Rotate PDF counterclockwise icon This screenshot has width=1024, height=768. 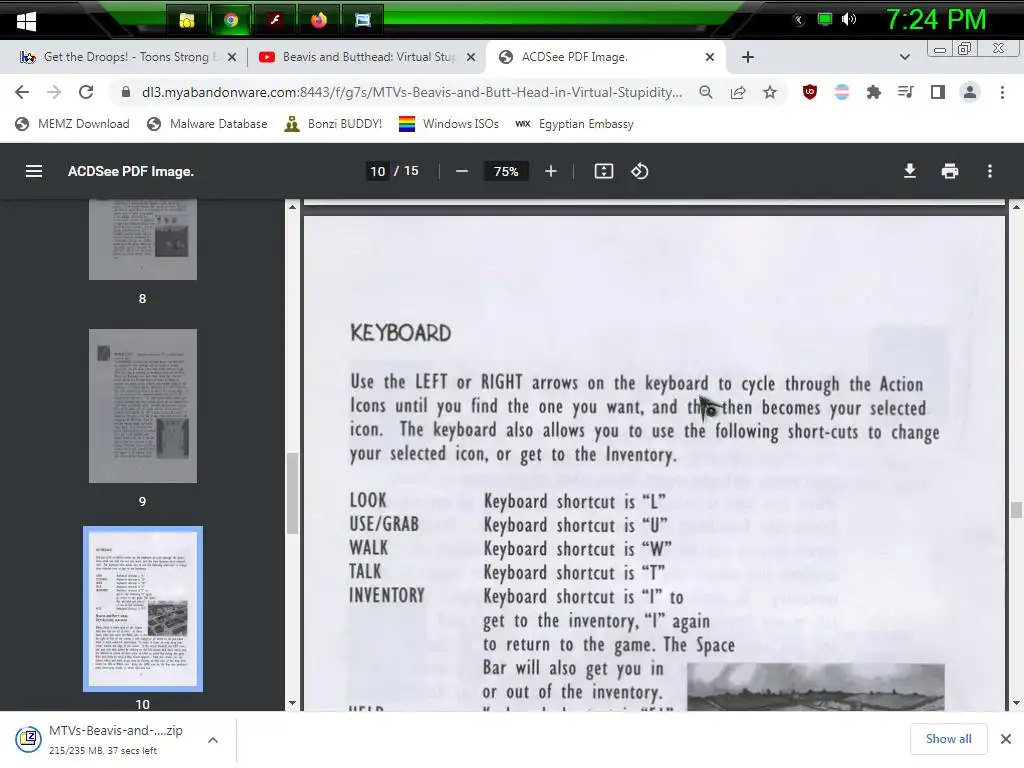pyautogui.click(x=639, y=171)
